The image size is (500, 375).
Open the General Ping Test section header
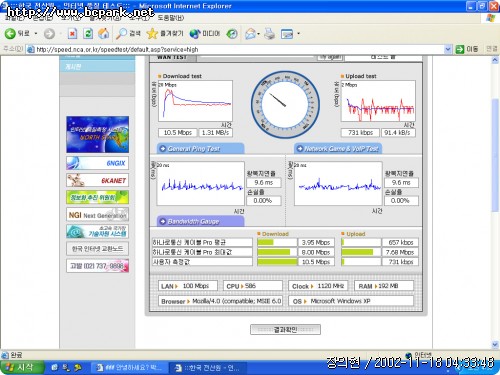[x=200, y=148]
